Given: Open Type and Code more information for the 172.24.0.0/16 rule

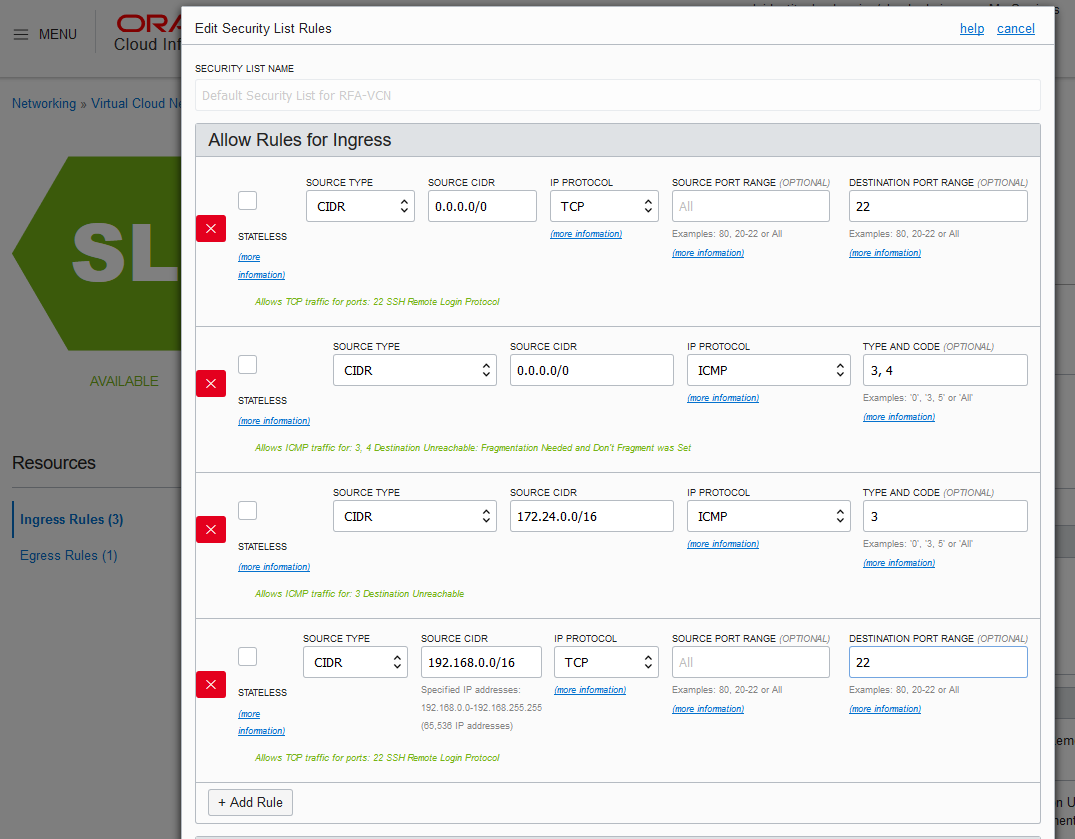Looking at the screenshot, I should 899,563.
